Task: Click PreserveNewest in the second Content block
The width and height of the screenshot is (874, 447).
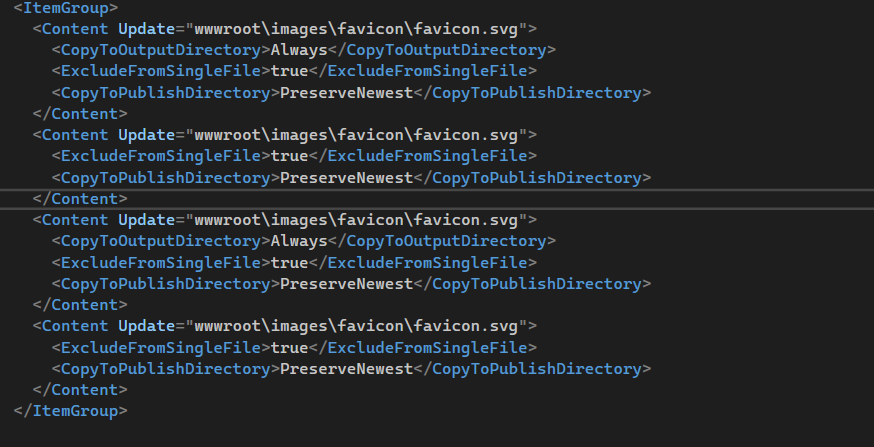Action: click(x=347, y=178)
